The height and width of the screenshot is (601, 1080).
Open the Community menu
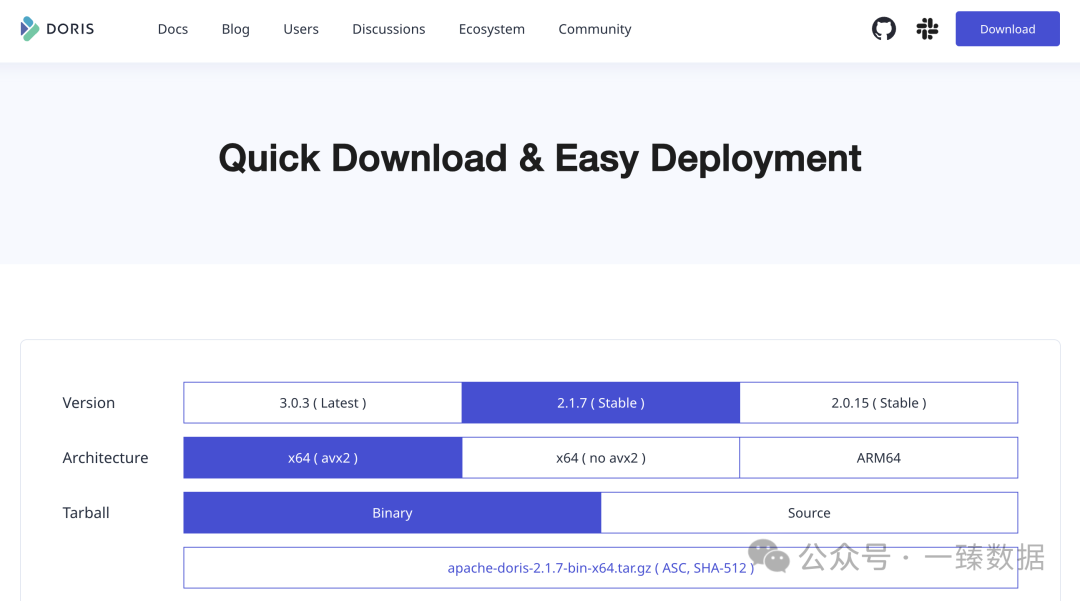tap(594, 29)
